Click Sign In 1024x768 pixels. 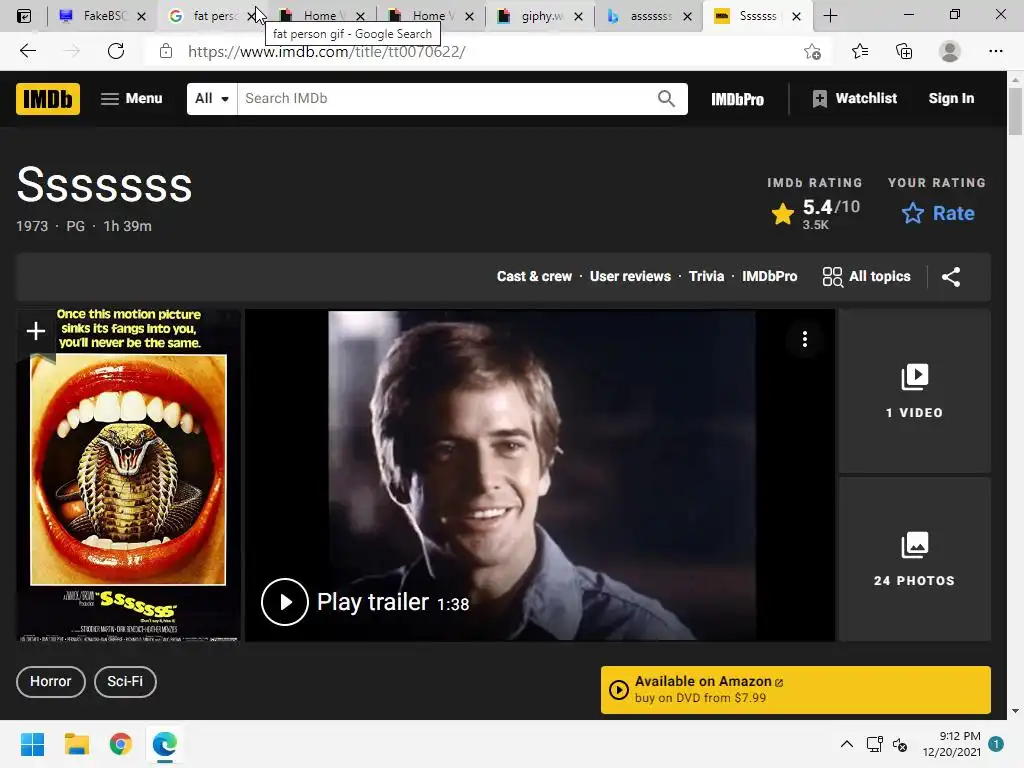[951, 99]
